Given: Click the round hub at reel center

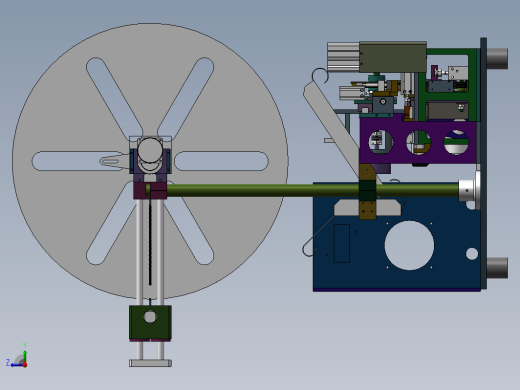Looking at the screenshot, I should pyautogui.click(x=150, y=151).
